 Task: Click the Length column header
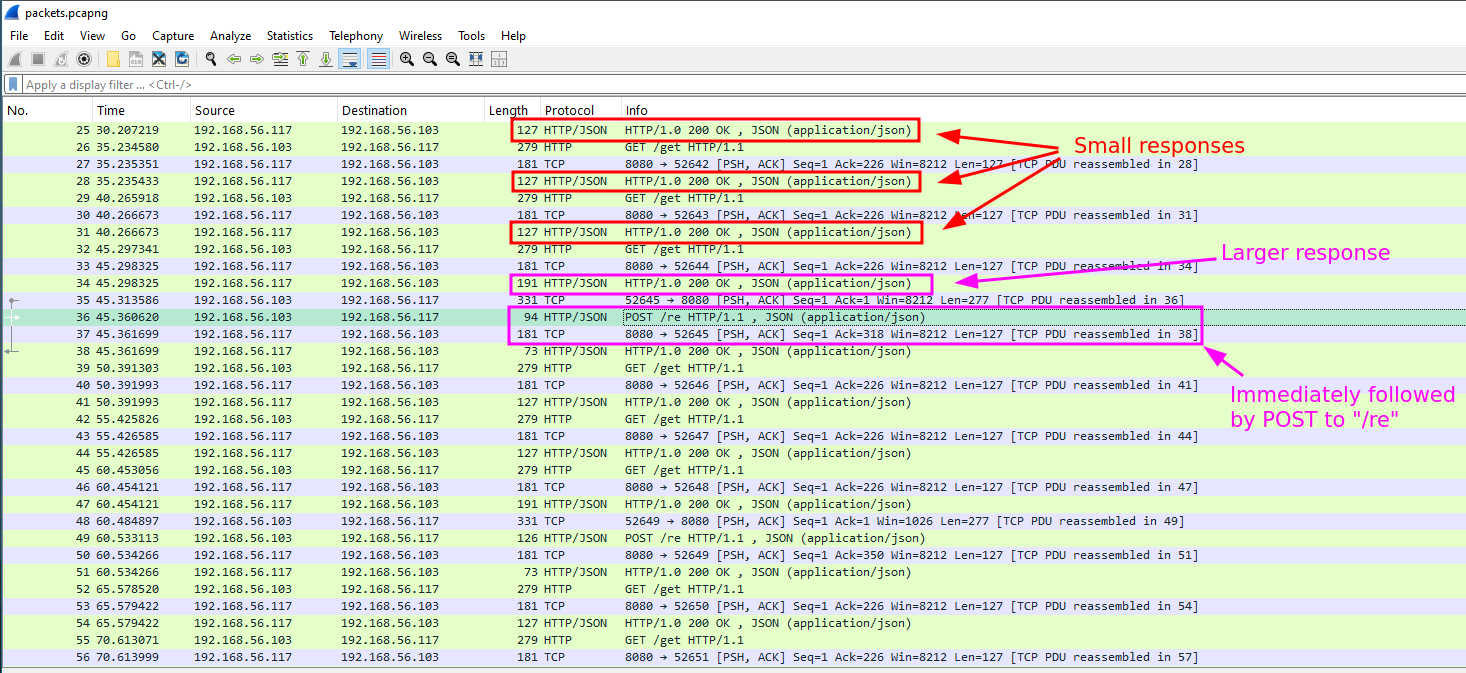(x=508, y=111)
